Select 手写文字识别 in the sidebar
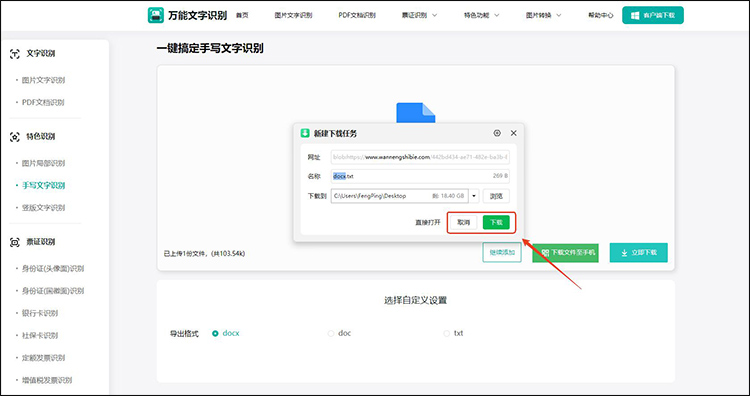The height and width of the screenshot is (396, 750). [43, 186]
